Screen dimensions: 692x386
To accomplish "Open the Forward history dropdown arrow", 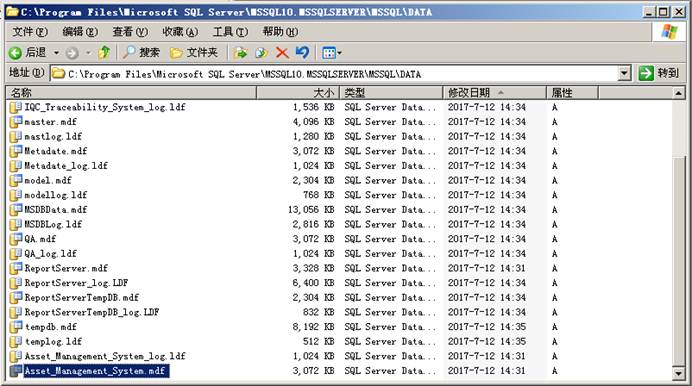I will pos(88,53).
